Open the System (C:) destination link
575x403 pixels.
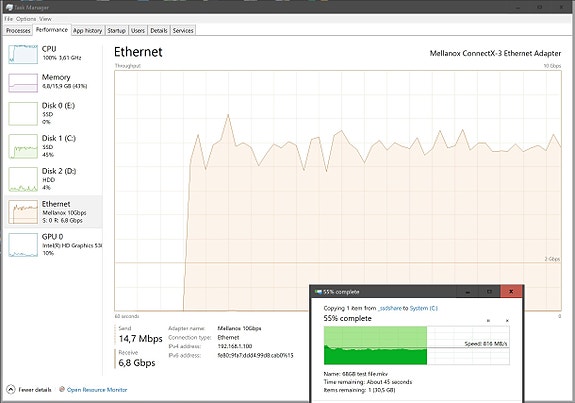tap(424, 308)
